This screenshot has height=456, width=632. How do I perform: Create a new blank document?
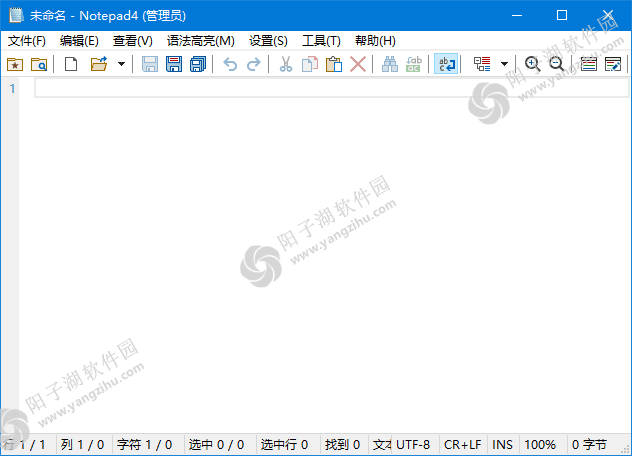tap(71, 64)
